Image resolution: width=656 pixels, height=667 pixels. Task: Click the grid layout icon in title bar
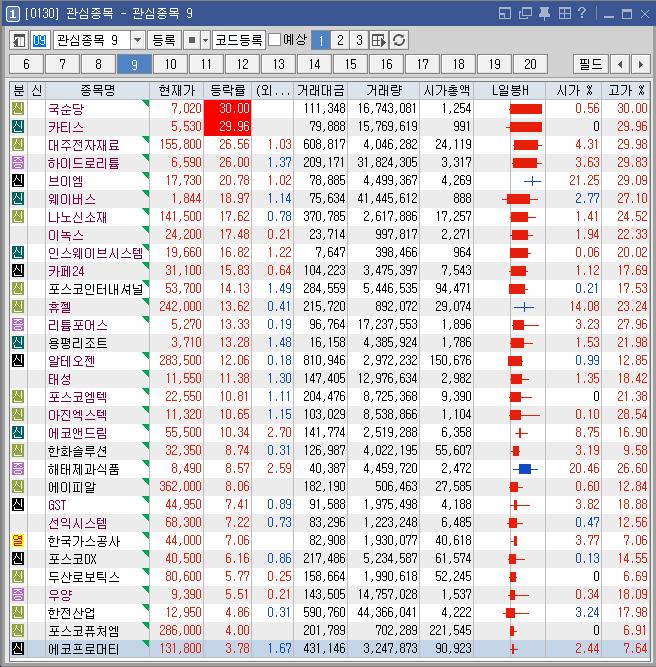[565, 14]
